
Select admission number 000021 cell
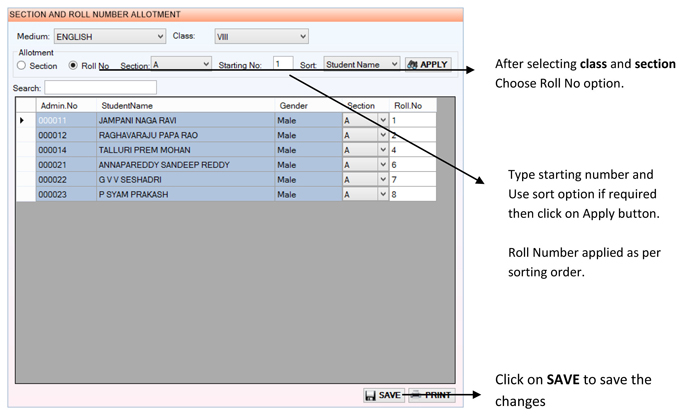[x=66, y=165]
